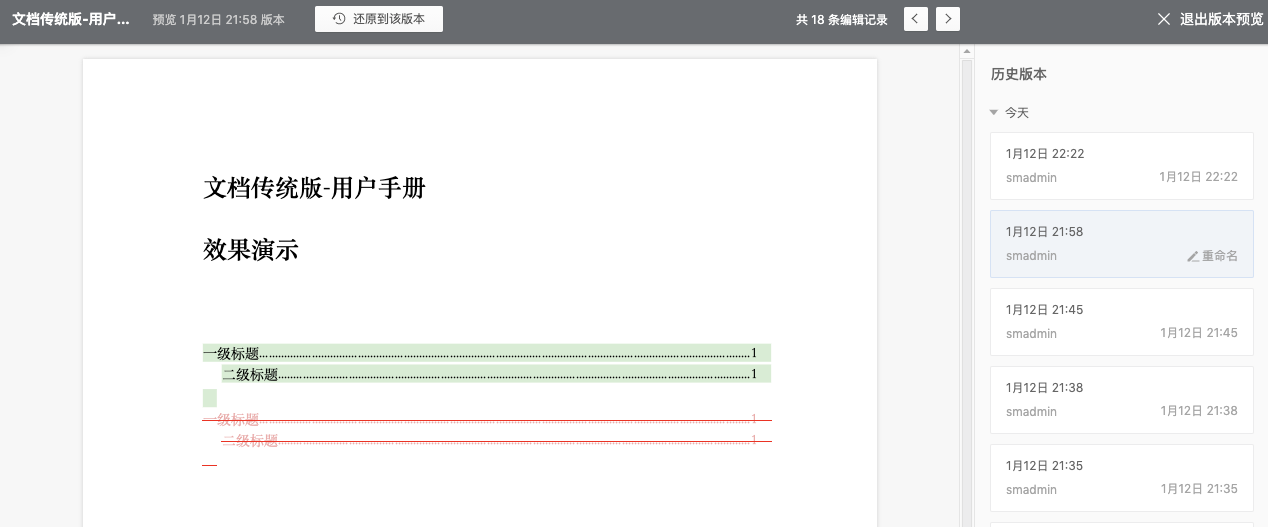
Task: Rename the 1月12日 21:58 version
Action: coord(1212,256)
